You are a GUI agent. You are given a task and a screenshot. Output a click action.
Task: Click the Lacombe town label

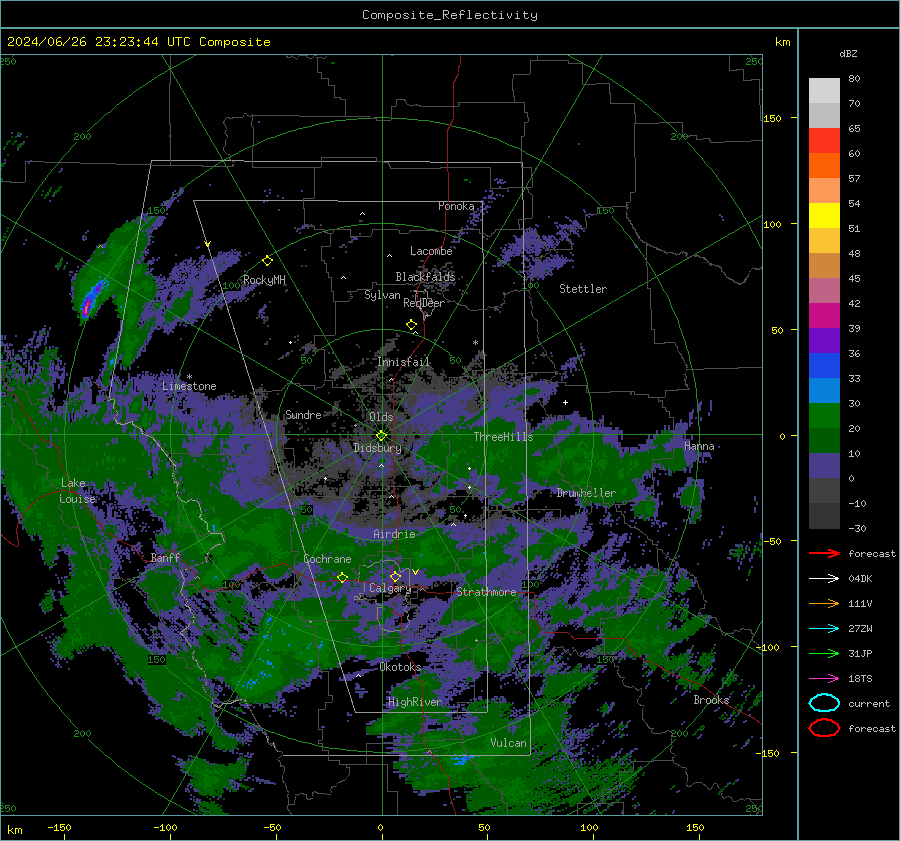coord(431,251)
